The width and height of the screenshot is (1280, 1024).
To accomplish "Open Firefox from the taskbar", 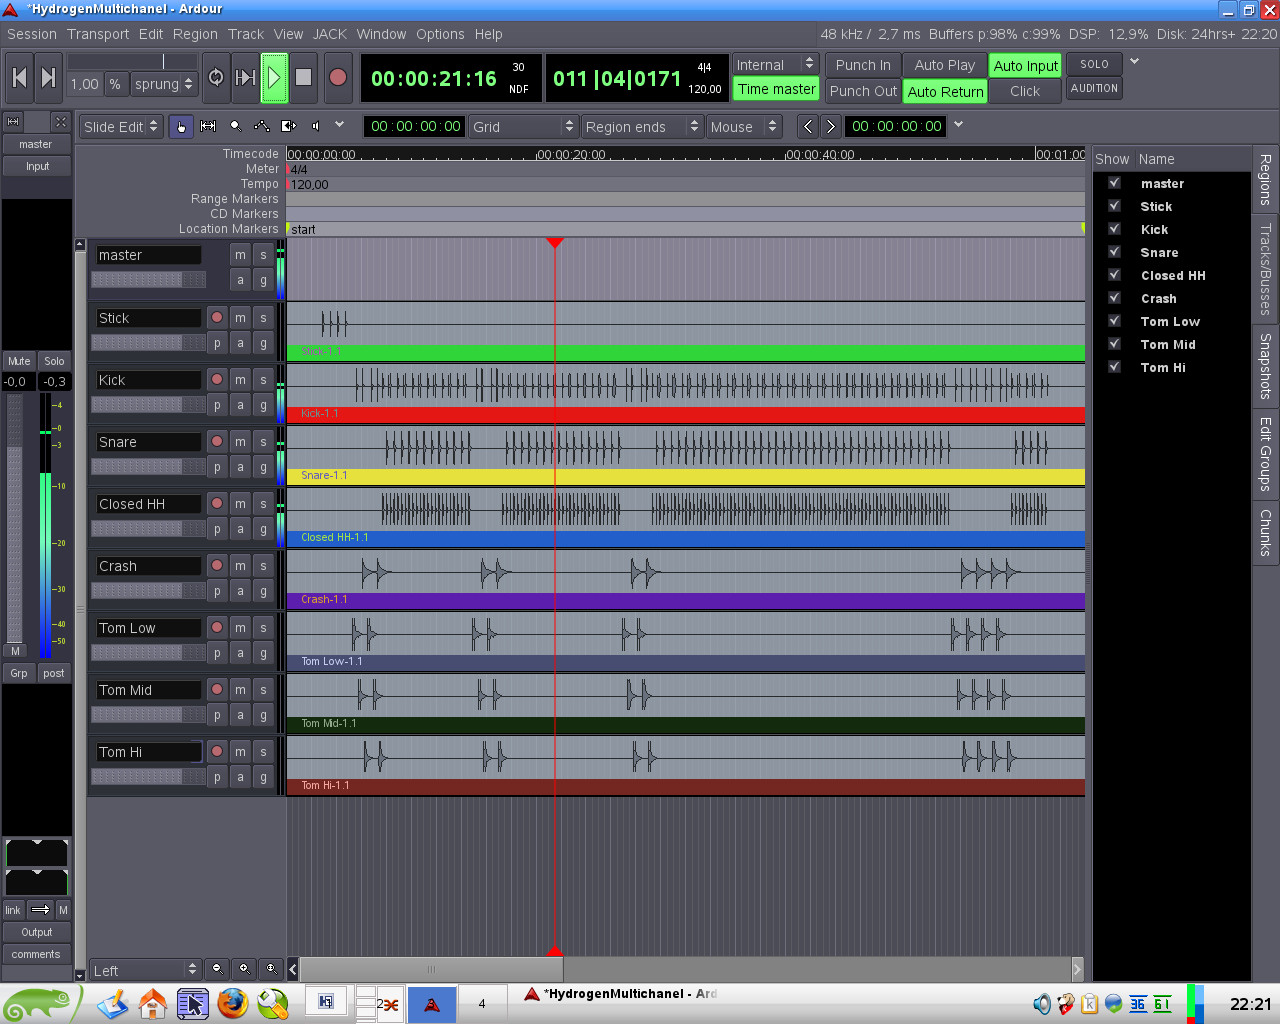I will point(233,1003).
